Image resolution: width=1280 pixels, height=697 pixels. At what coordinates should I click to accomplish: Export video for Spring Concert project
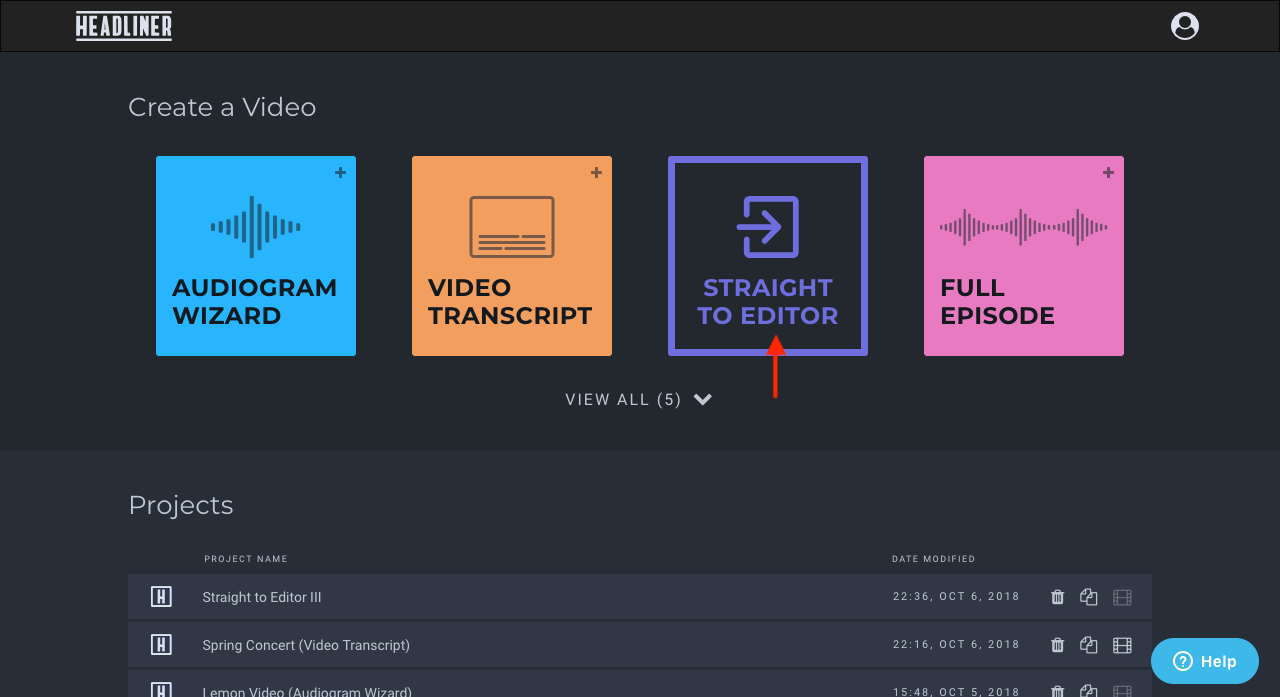coord(1122,644)
